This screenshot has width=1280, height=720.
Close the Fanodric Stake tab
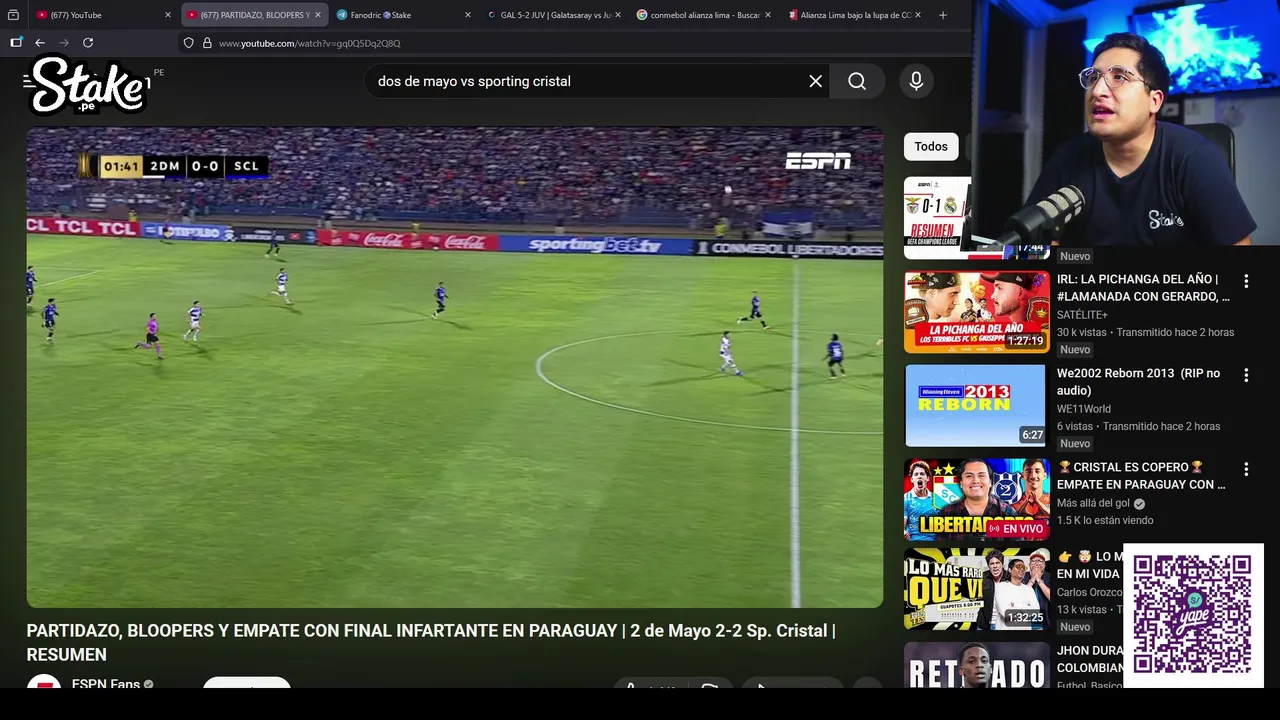[x=467, y=15]
